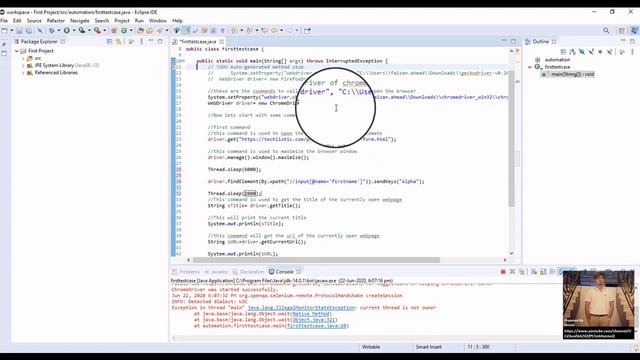Viewport: 640px width, 360px height.
Task: Open Package Explorer view menu
Action: point(142,42)
